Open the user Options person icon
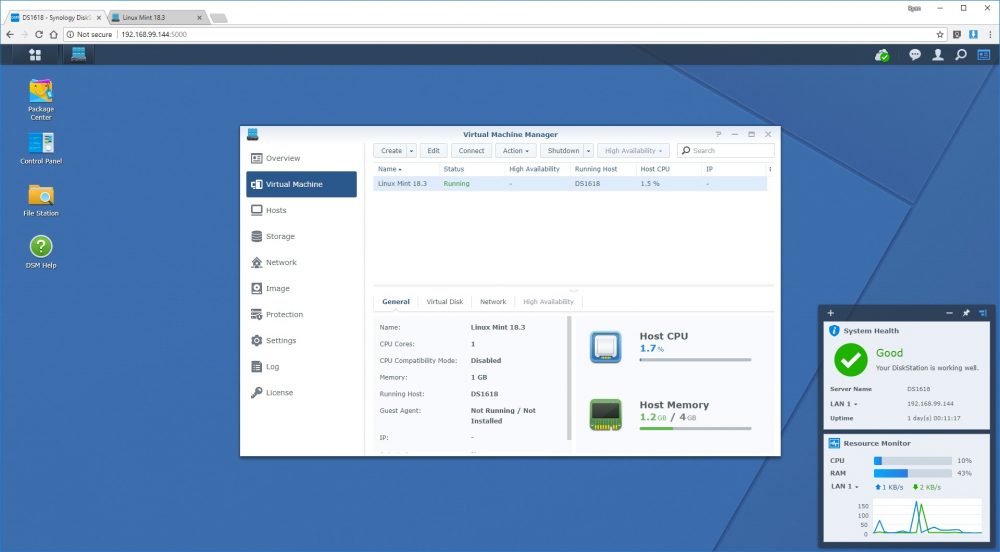The image size is (1000, 552). [x=938, y=55]
